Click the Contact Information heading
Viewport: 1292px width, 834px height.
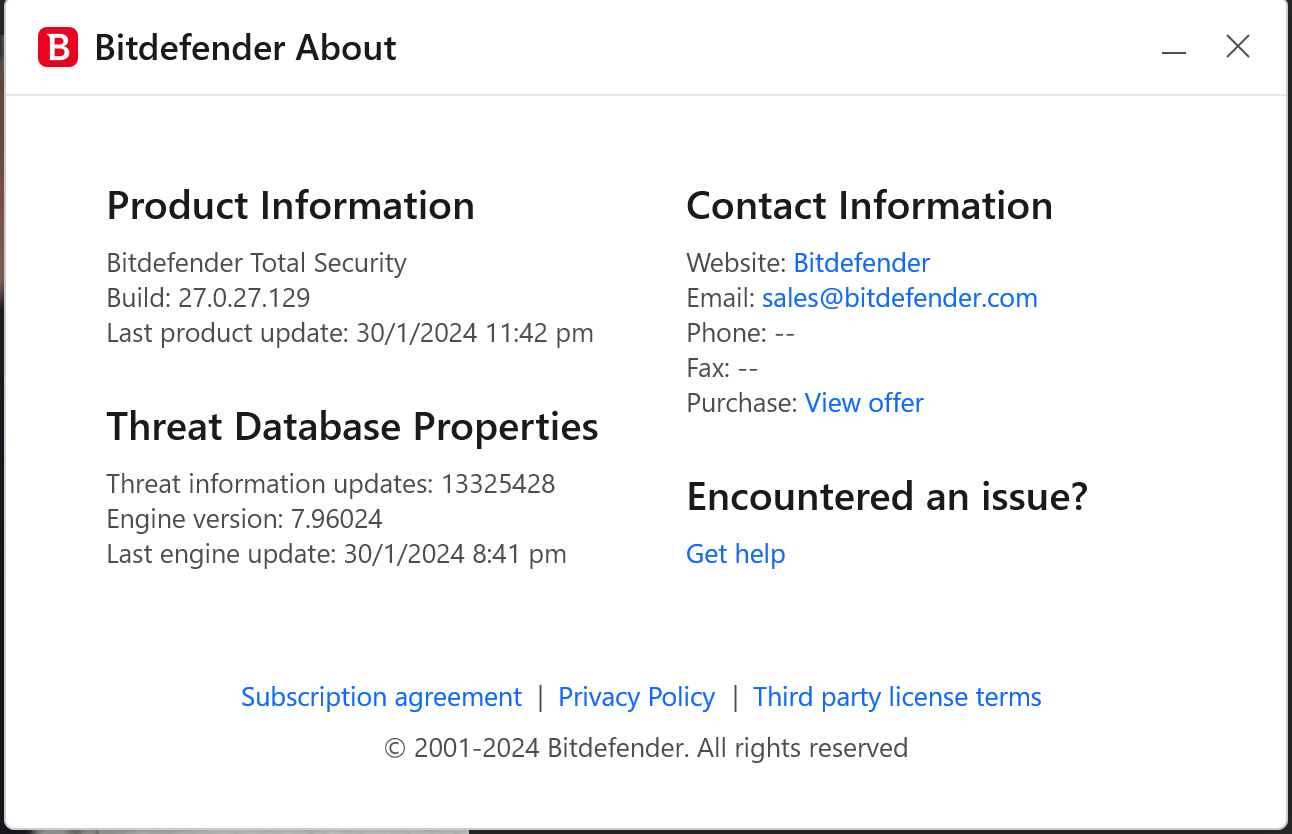coord(869,206)
